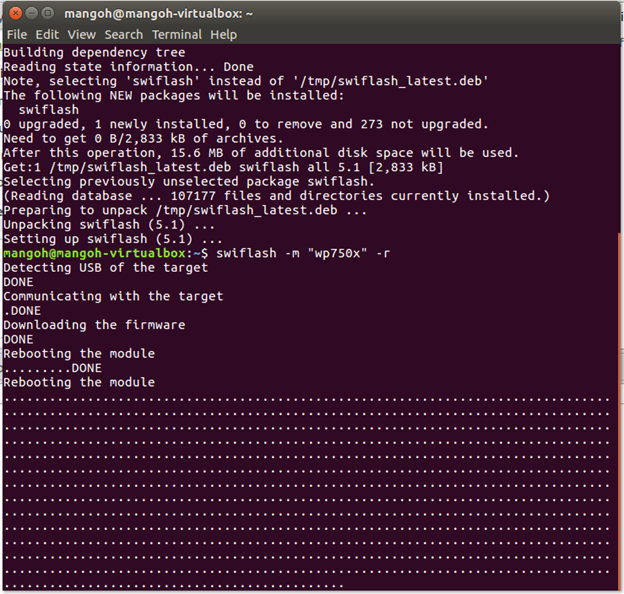This screenshot has height=594, width=624.
Task: Click the "Building dependency tree" line
Action: (x=94, y=52)
